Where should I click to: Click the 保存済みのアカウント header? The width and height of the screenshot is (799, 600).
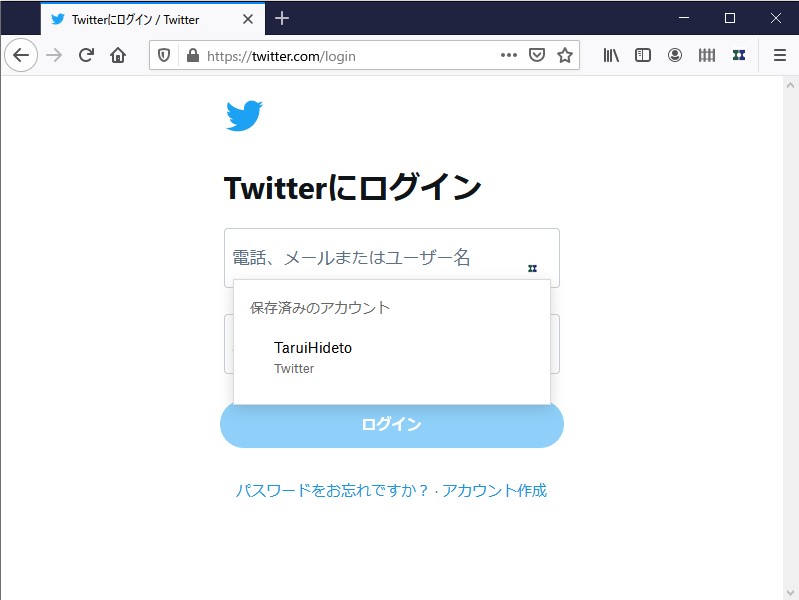pyautogui.click(x=319, y=307)
